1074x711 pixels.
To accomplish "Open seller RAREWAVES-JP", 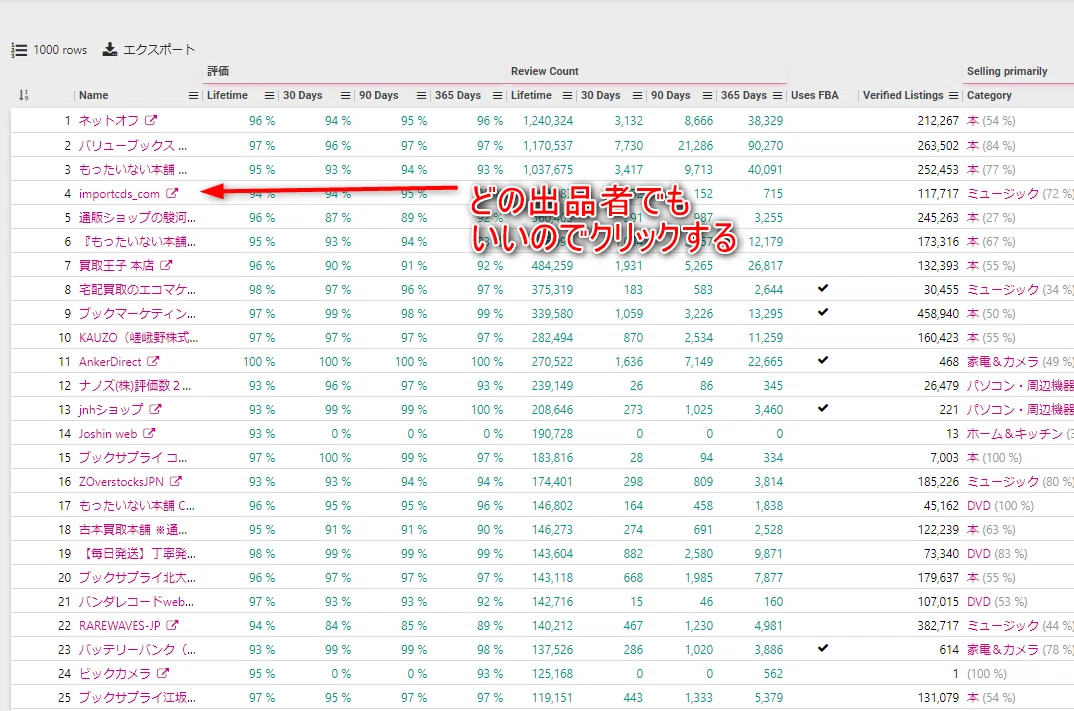I will pyautogui.click(x=120, y=625).
